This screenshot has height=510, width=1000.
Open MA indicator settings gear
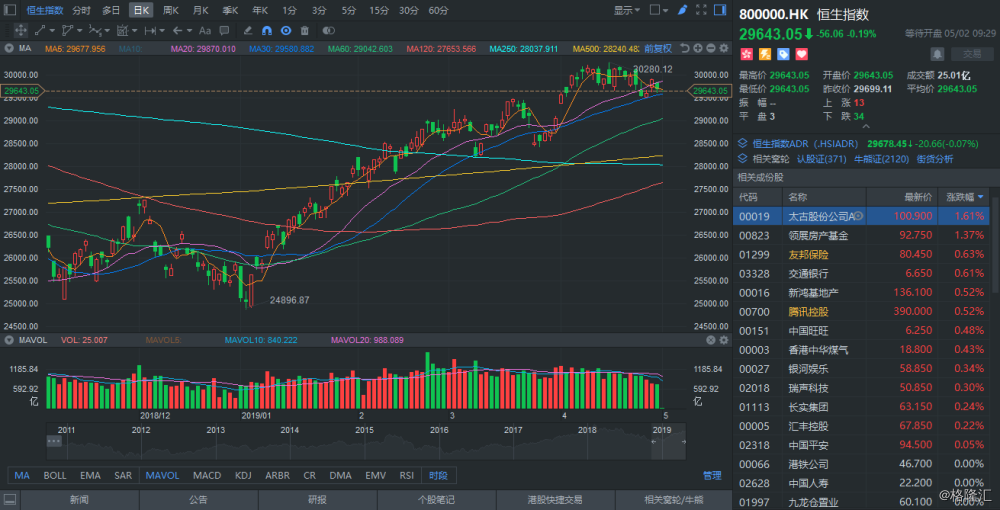click(x=722, y=48)
